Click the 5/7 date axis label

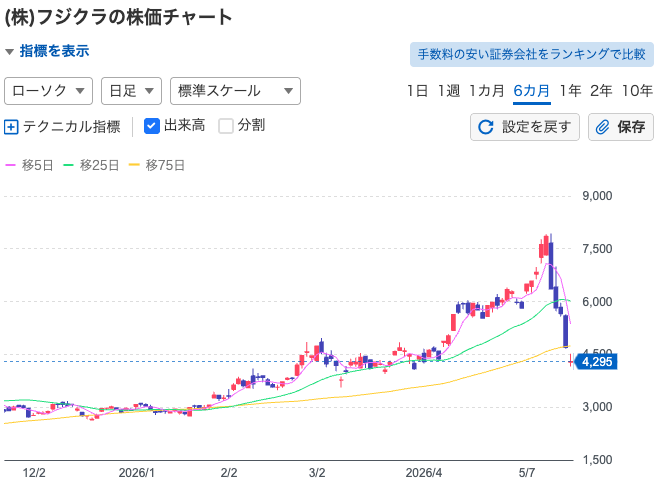[527, 473]
